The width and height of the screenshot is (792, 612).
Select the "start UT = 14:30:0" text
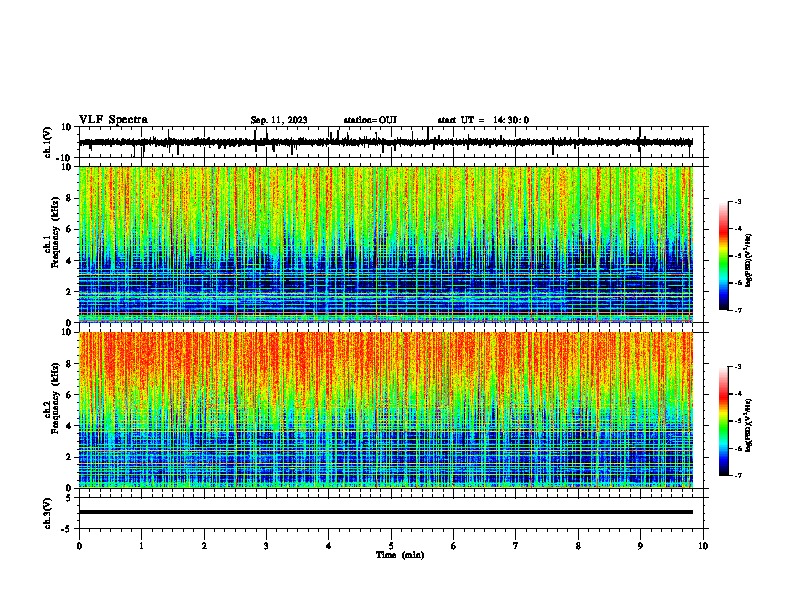(483, 120)
